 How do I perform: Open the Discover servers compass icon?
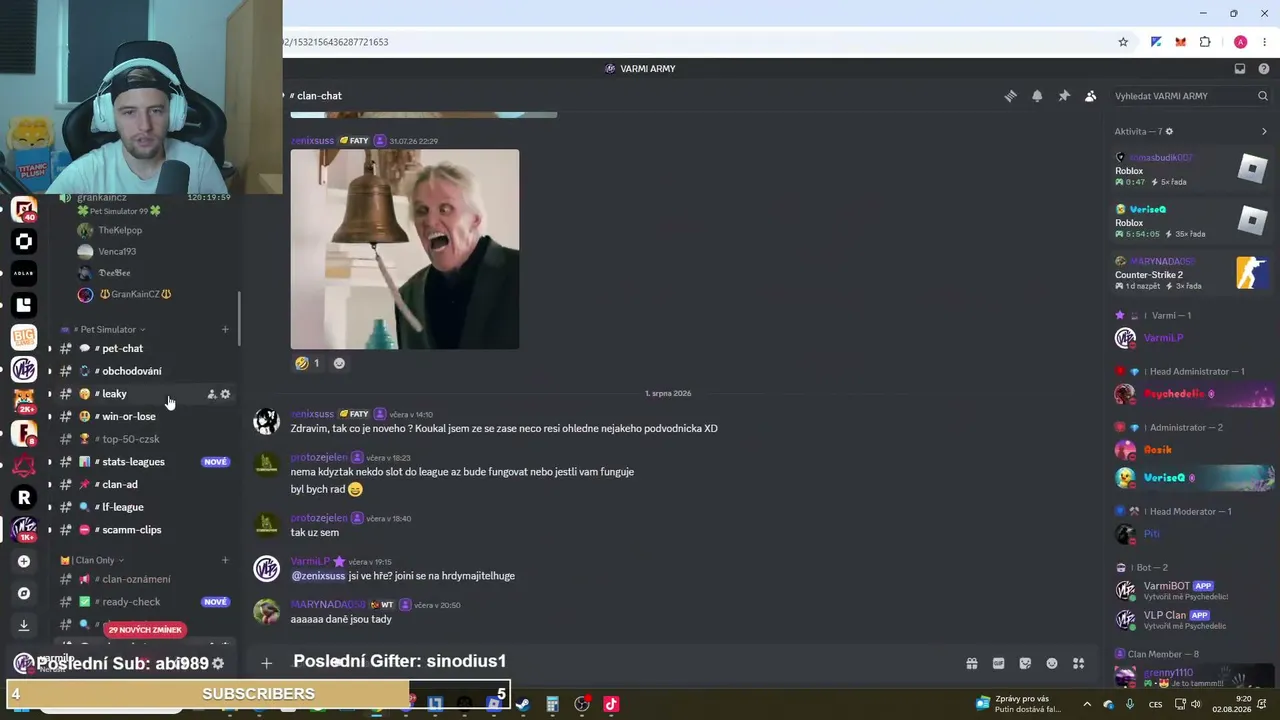tap(24, 593)
